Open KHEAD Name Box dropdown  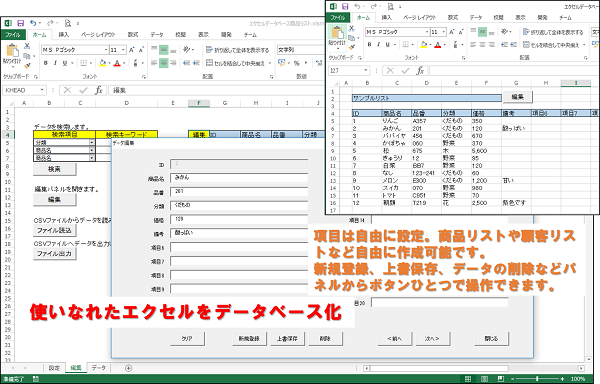tap(42, 90)
